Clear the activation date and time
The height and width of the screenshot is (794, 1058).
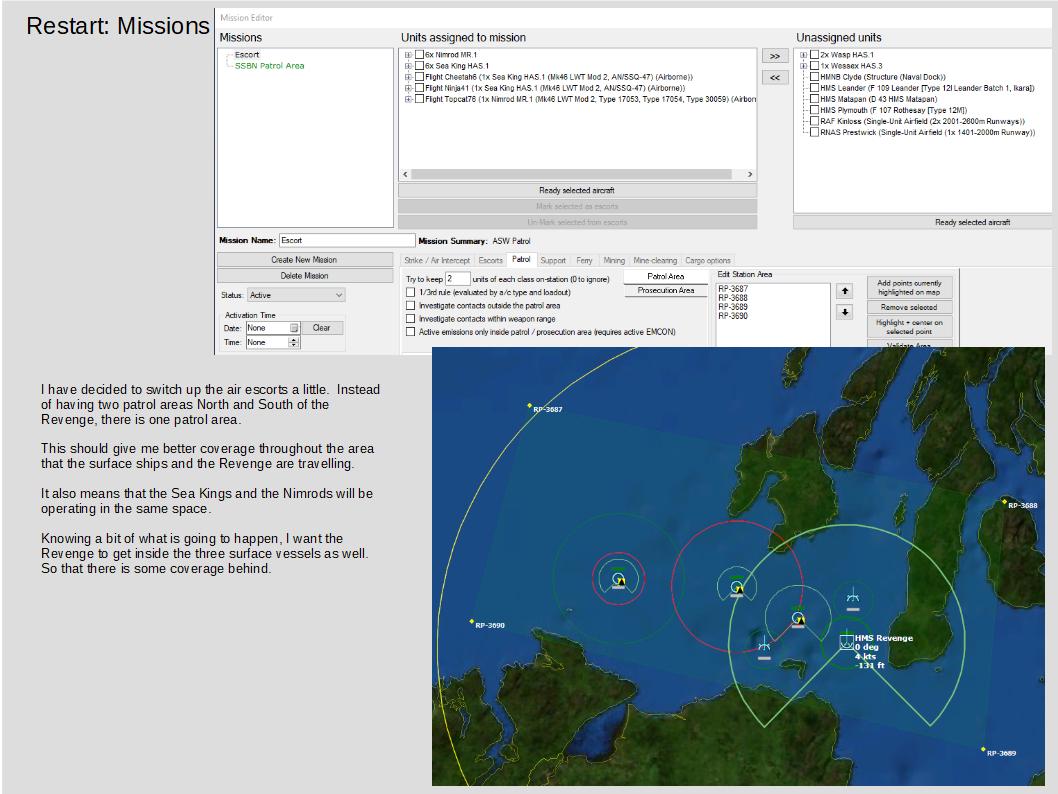[x=322, y=328]
